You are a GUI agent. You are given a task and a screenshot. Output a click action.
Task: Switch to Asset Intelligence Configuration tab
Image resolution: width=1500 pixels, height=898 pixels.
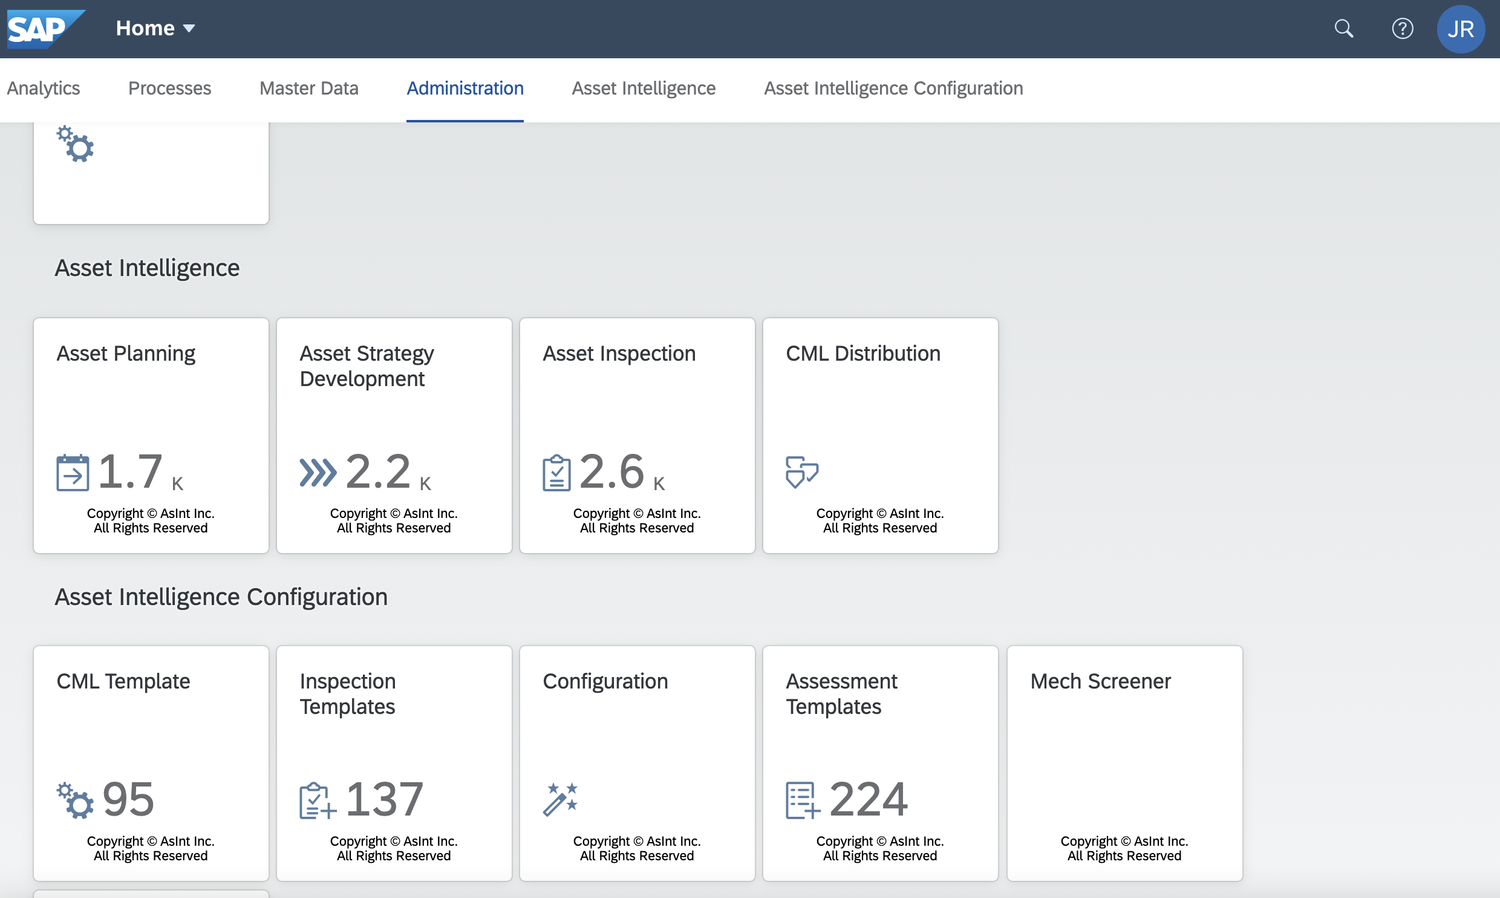pyautogui.click(x=894, y=89)
